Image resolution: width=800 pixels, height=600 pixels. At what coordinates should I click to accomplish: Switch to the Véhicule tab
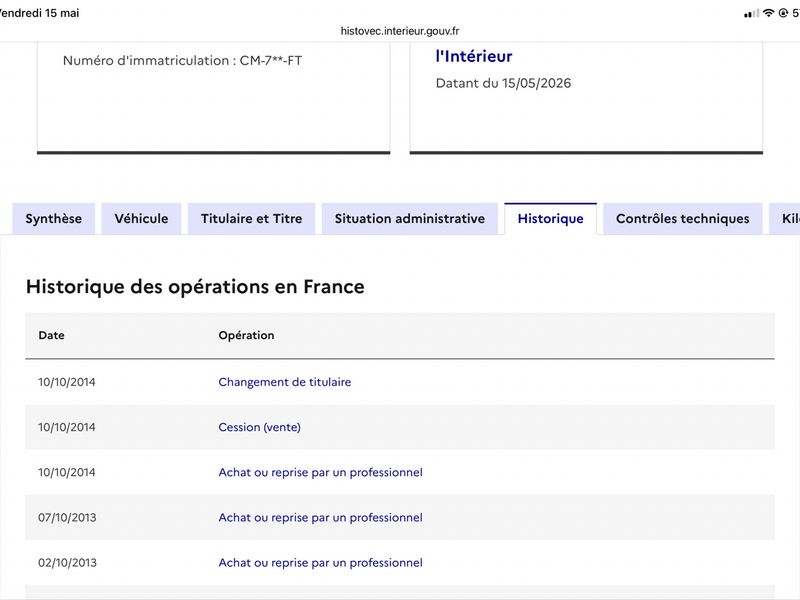coord(141,218)
